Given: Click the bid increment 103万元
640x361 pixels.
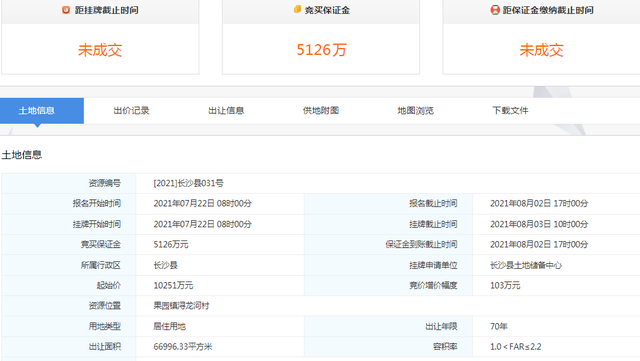Looking at the screenshot, I should pos(505,285).
